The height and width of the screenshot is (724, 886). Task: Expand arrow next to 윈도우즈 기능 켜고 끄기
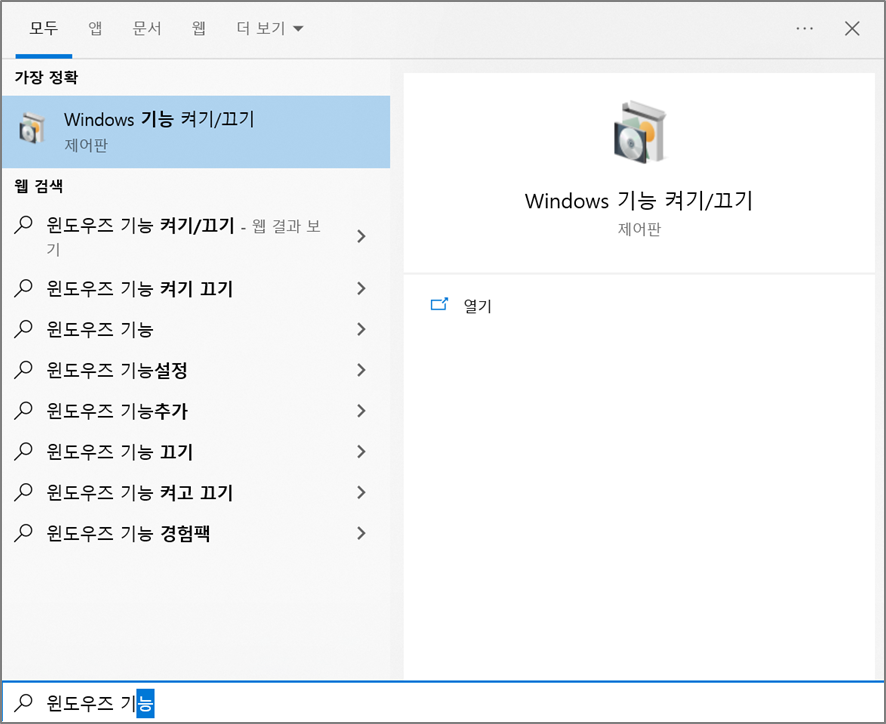point(362,492)
